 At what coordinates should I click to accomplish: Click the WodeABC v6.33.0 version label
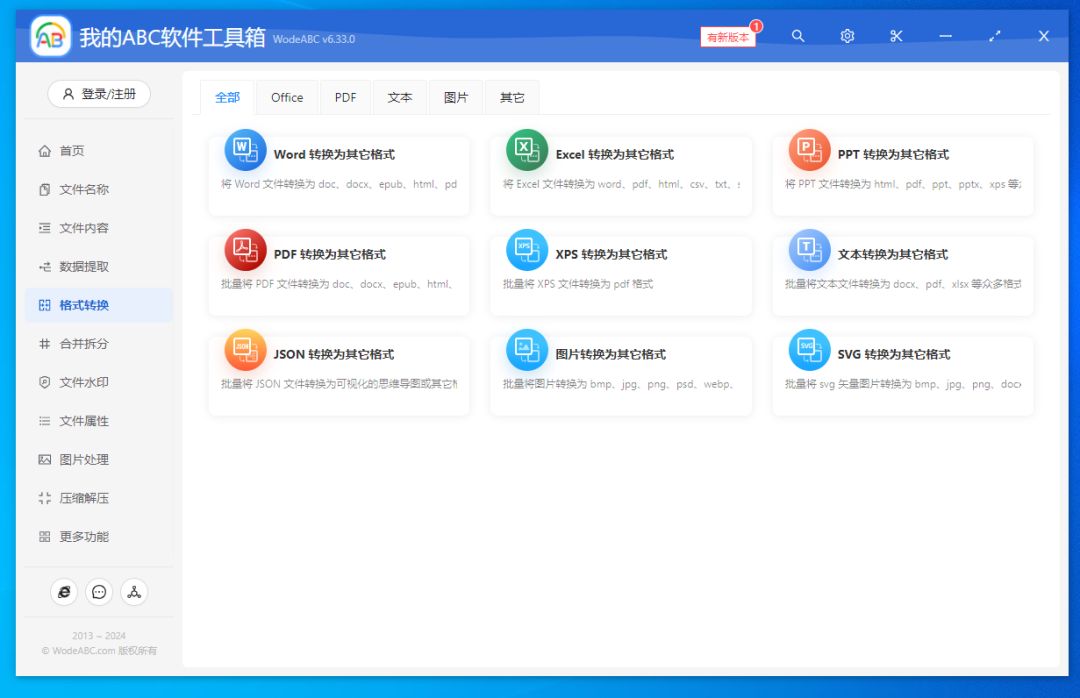(314, 39)
